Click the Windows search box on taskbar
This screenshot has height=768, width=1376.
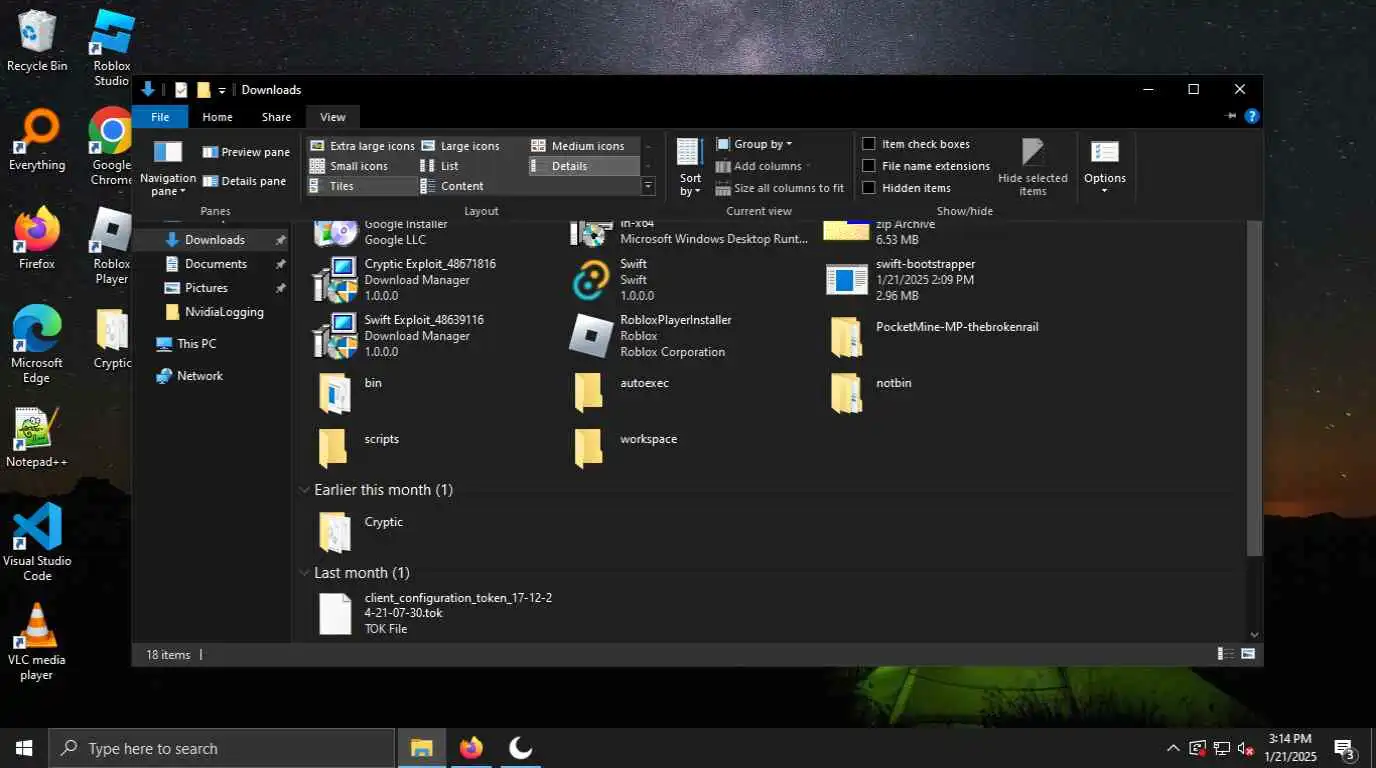(222, 748)
